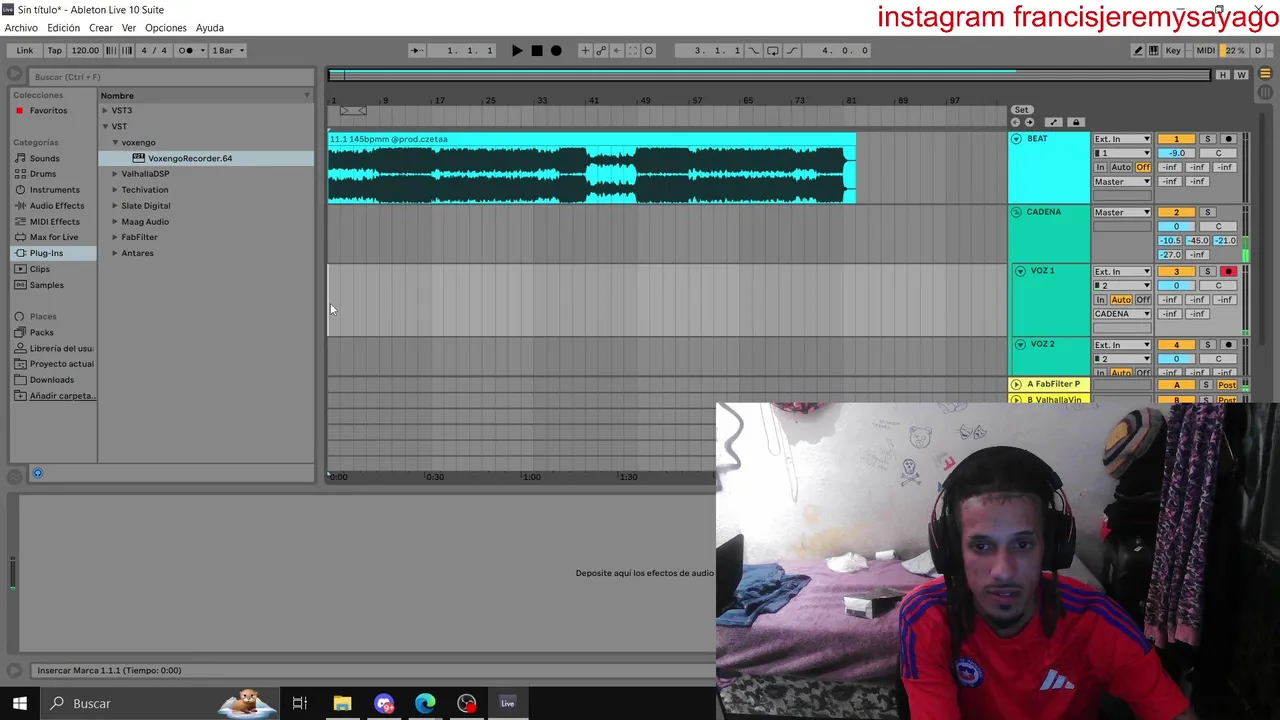The height and width of the screenshot is (720, 1280).
Task: Set BEAT monitor to In
Action: 1100,167
